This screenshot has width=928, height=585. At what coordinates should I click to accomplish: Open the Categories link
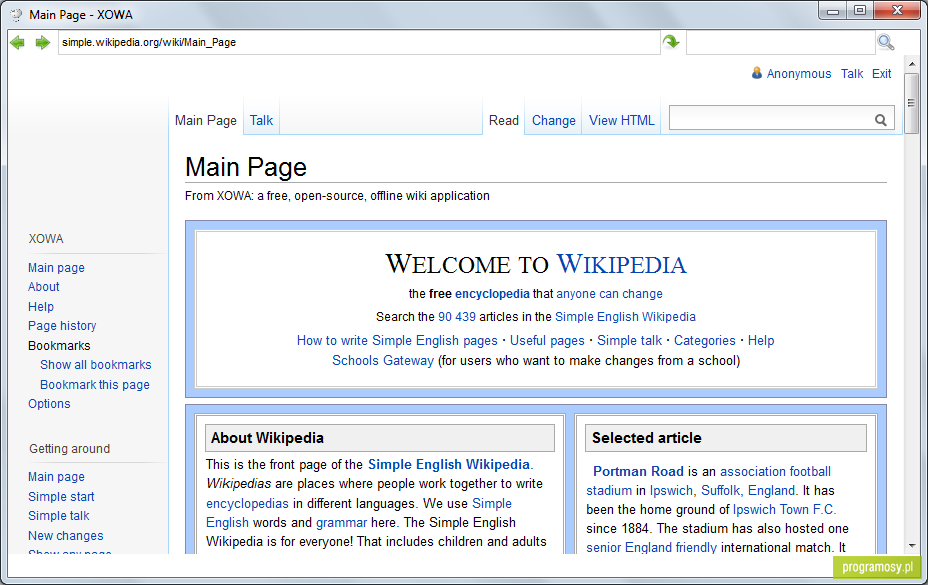[x=704, y=340]
